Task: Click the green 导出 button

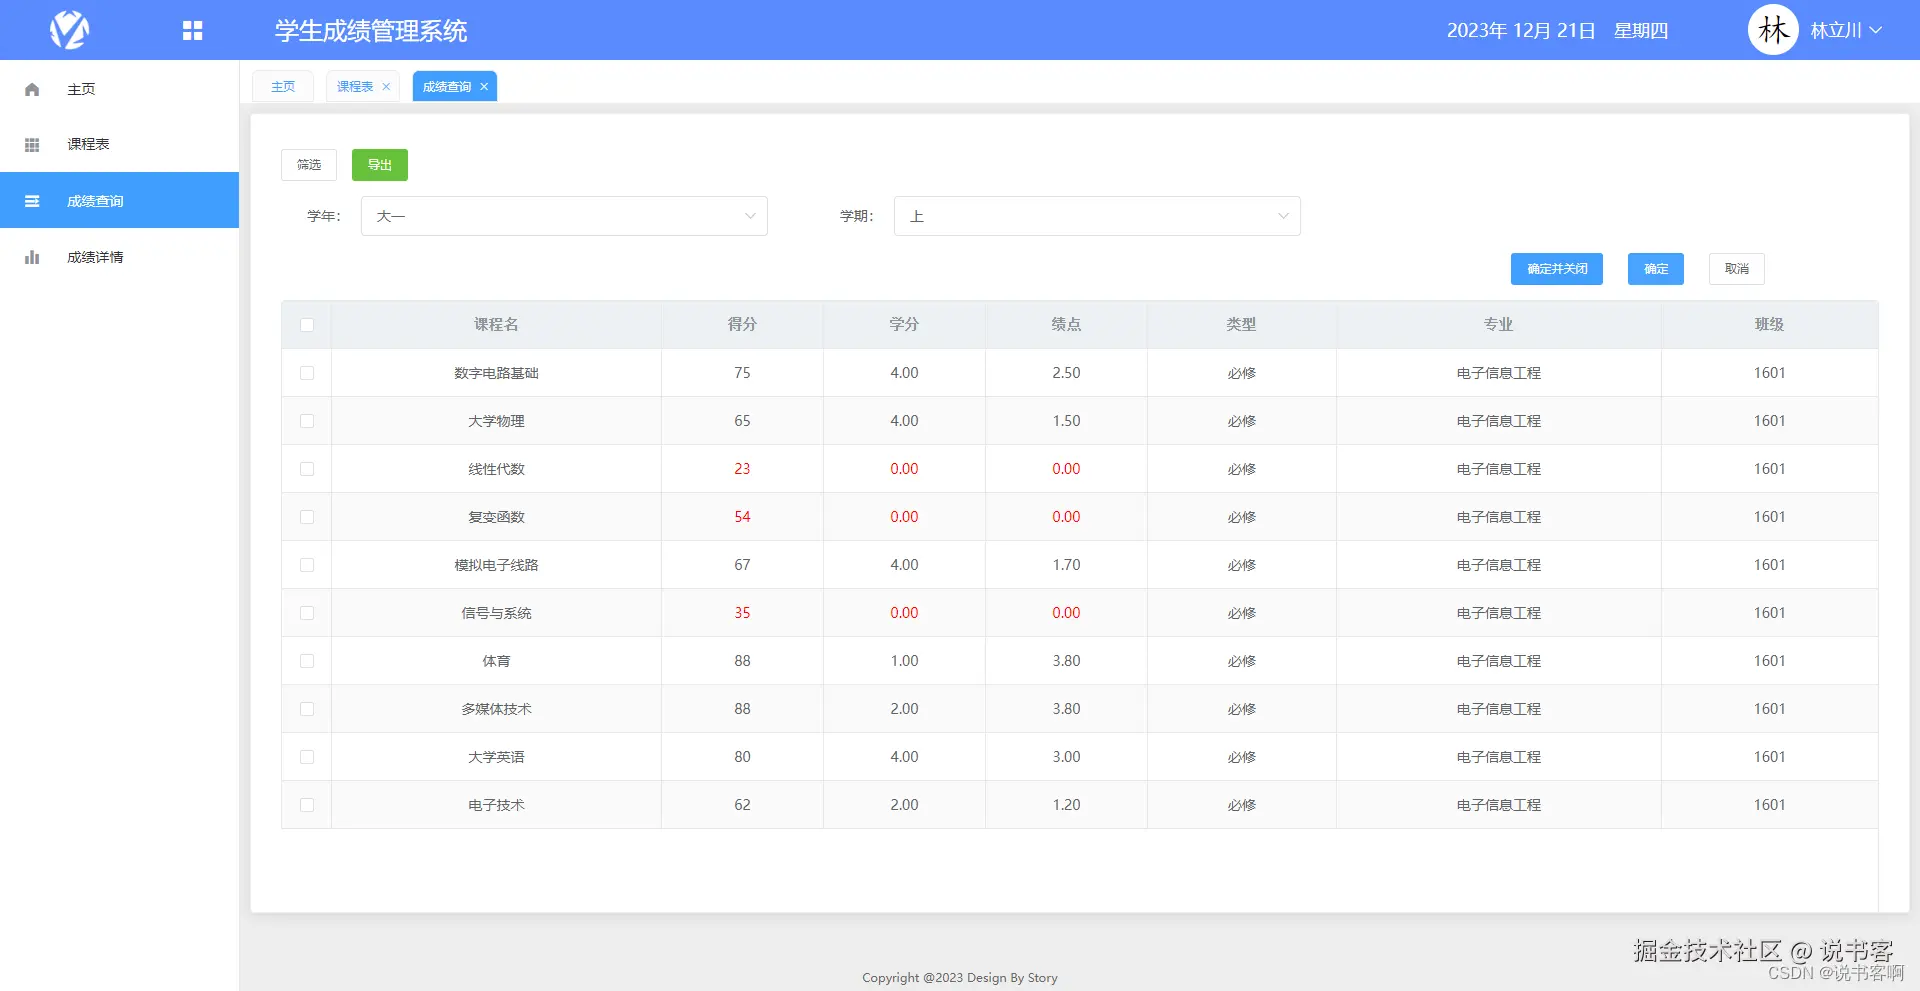Action: 380,165
